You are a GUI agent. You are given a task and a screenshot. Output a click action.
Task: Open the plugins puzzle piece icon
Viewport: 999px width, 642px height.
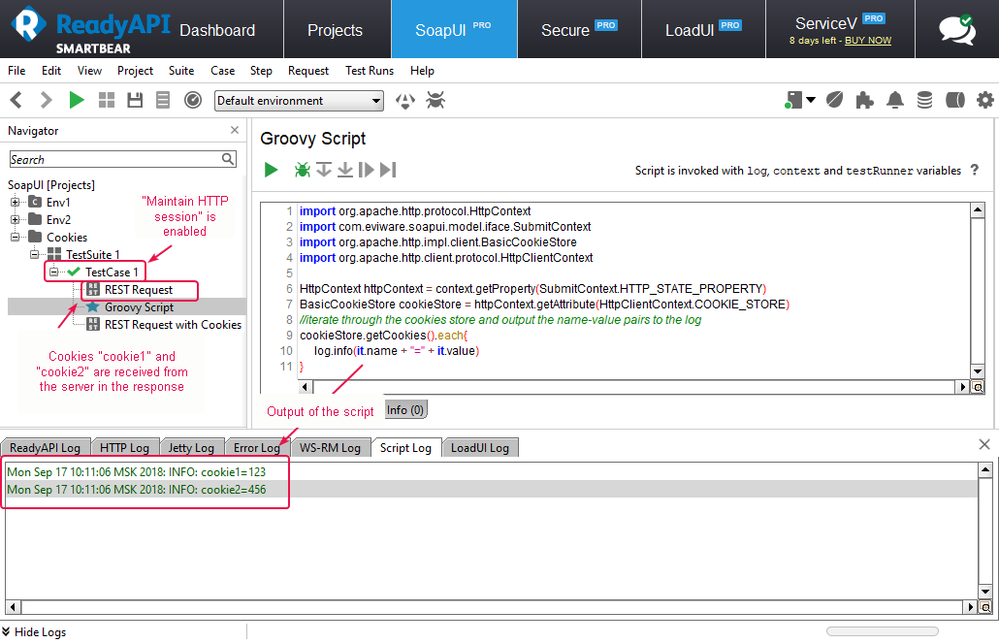click(865, 100)
